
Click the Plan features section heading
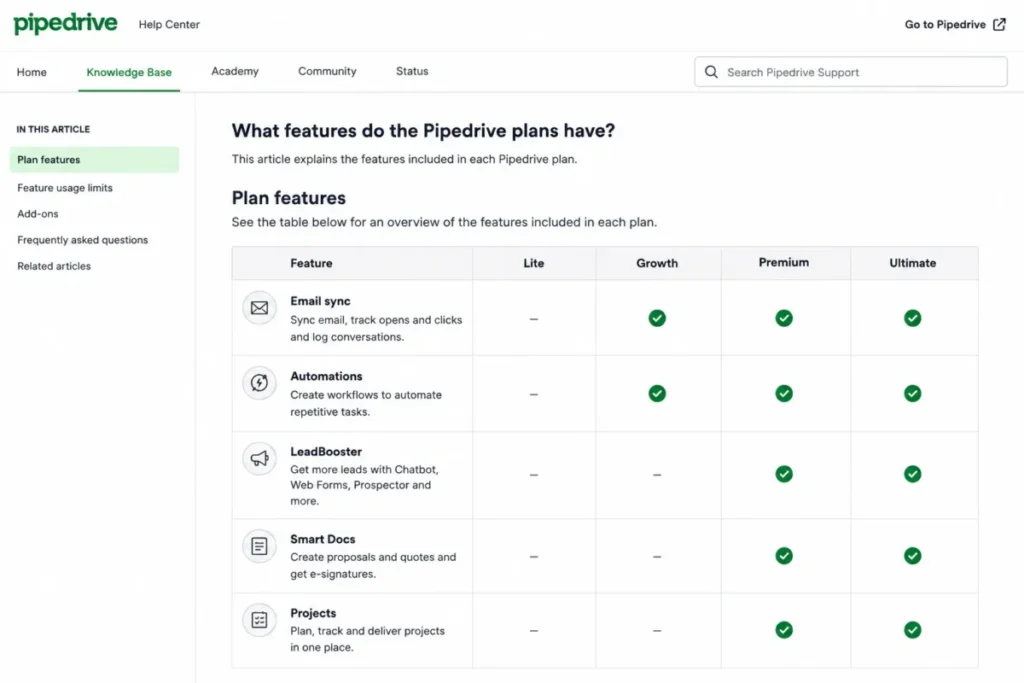pos(289,198)
